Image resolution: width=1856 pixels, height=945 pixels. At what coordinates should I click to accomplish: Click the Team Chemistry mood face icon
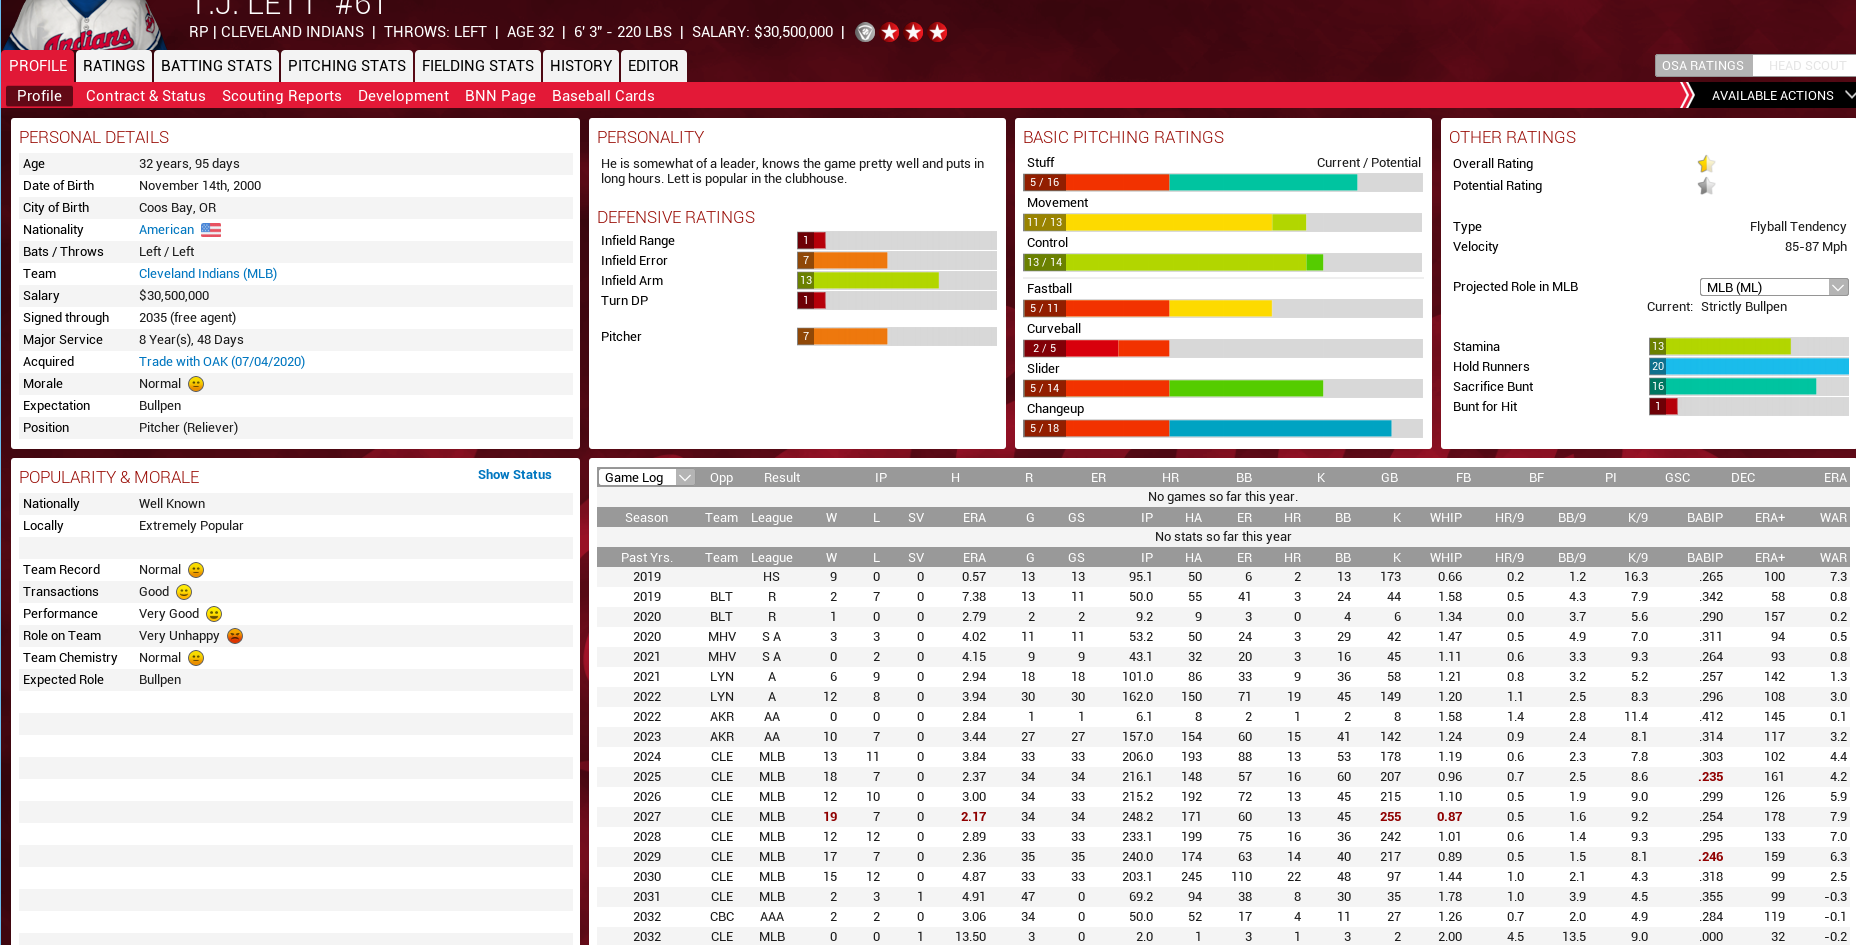click(x=196, y=658)
